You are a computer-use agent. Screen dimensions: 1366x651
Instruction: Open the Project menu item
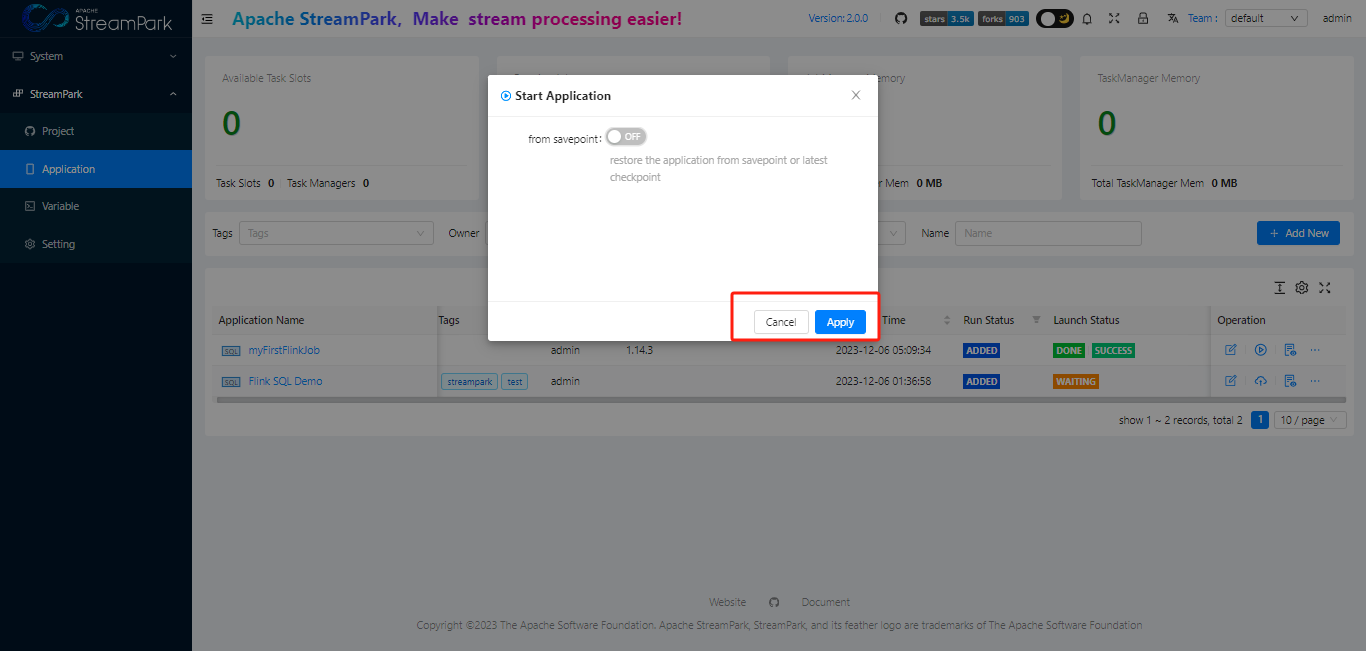click(x=96, y=131)
